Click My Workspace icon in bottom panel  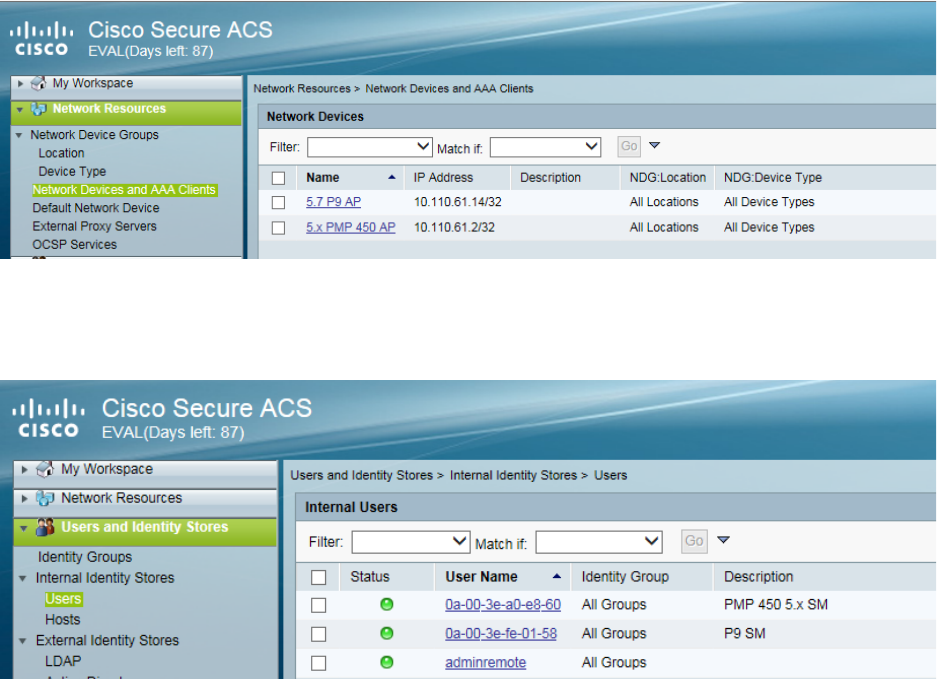45,469
